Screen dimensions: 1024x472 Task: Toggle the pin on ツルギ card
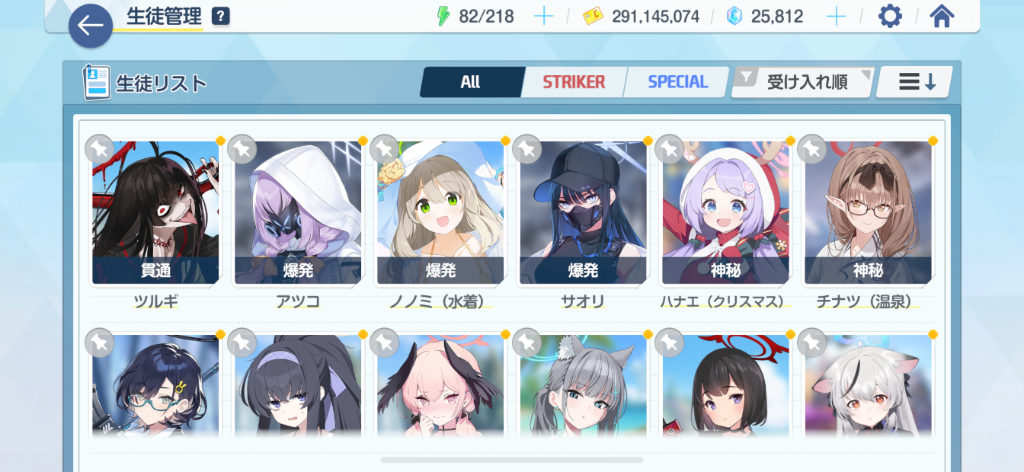[x=99, y=149]
